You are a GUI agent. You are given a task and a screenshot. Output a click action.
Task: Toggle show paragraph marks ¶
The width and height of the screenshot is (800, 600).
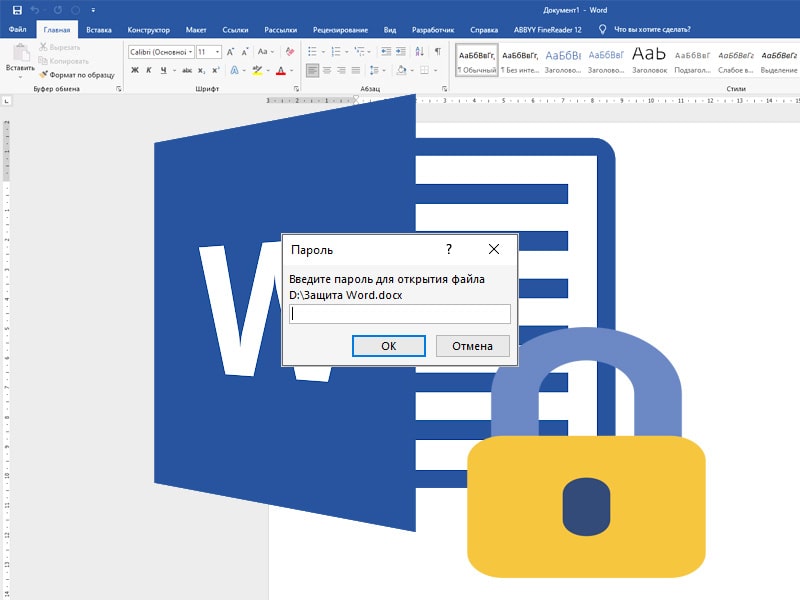coord(438,52)
